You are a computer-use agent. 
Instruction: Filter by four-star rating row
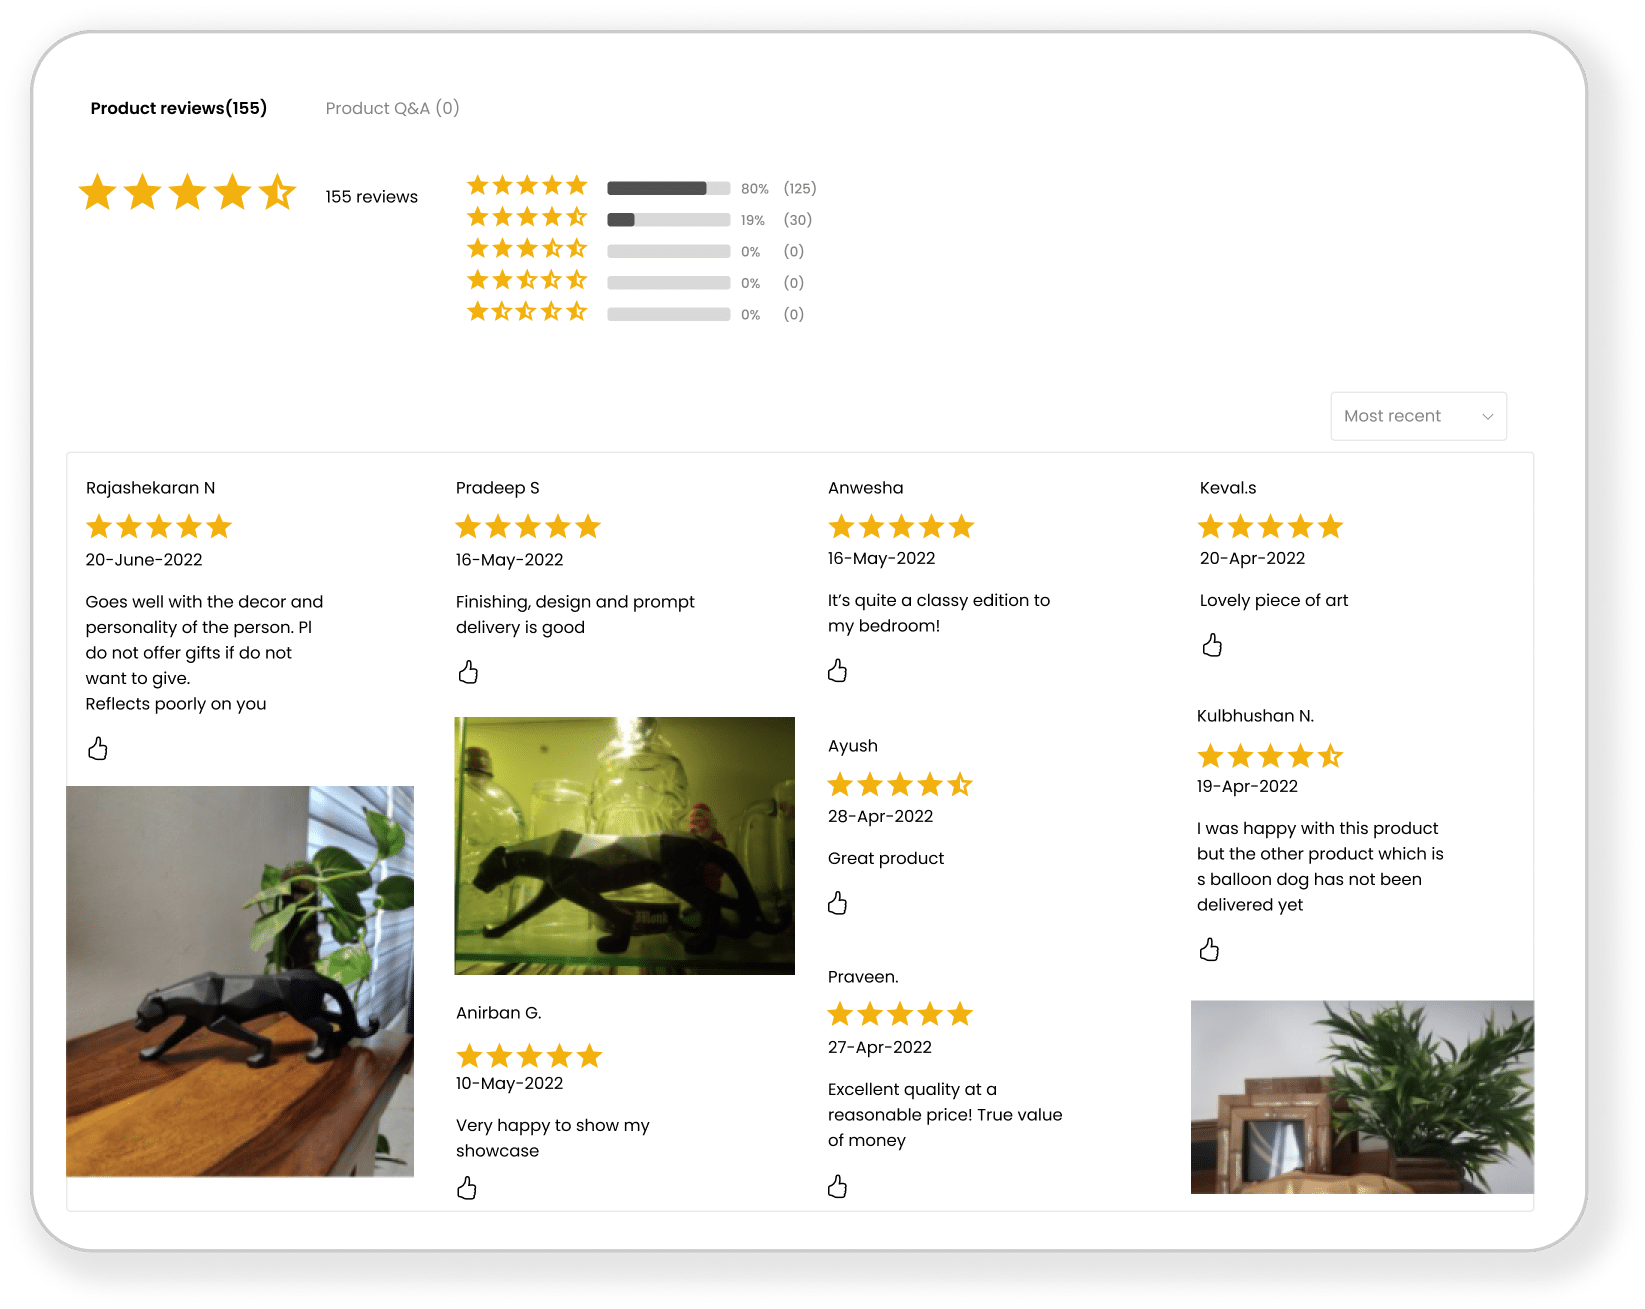coord(640,219)
